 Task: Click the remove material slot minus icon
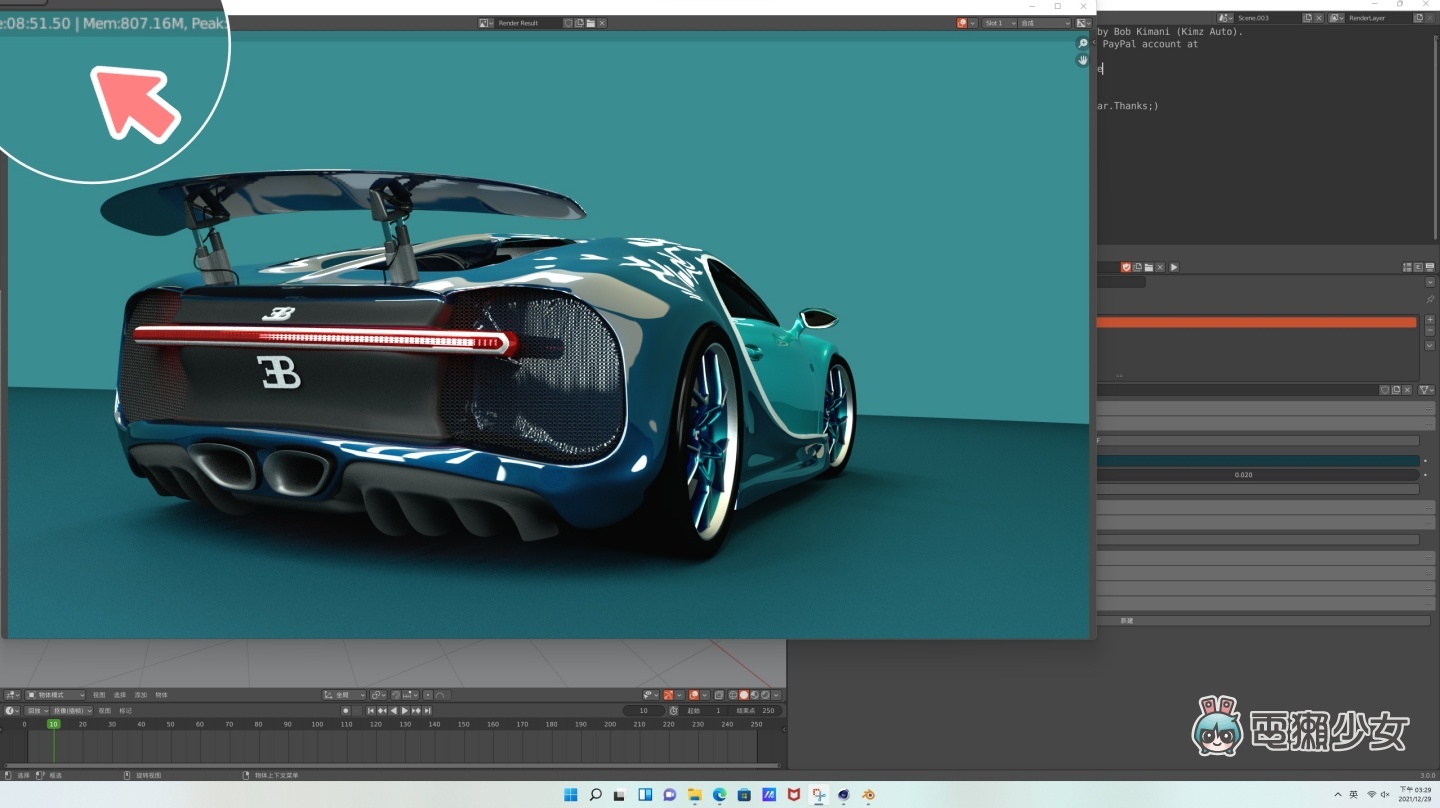coord(1429,331)
